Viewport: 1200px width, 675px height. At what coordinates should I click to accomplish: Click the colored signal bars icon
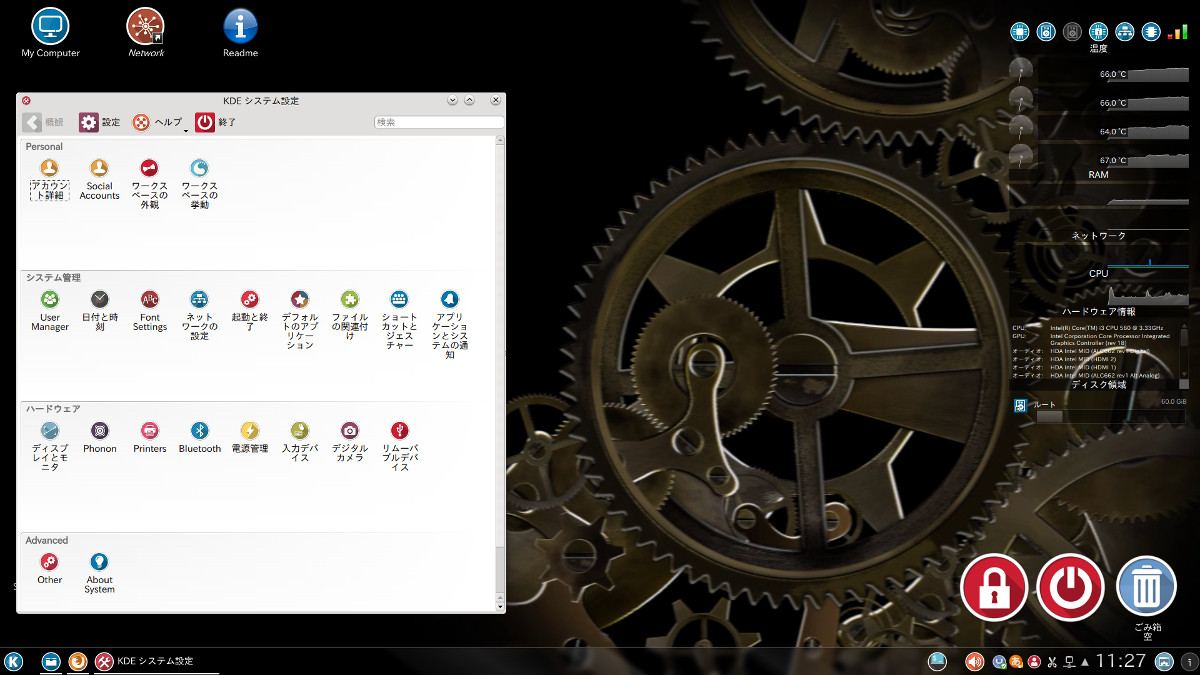click(1177, 32)
